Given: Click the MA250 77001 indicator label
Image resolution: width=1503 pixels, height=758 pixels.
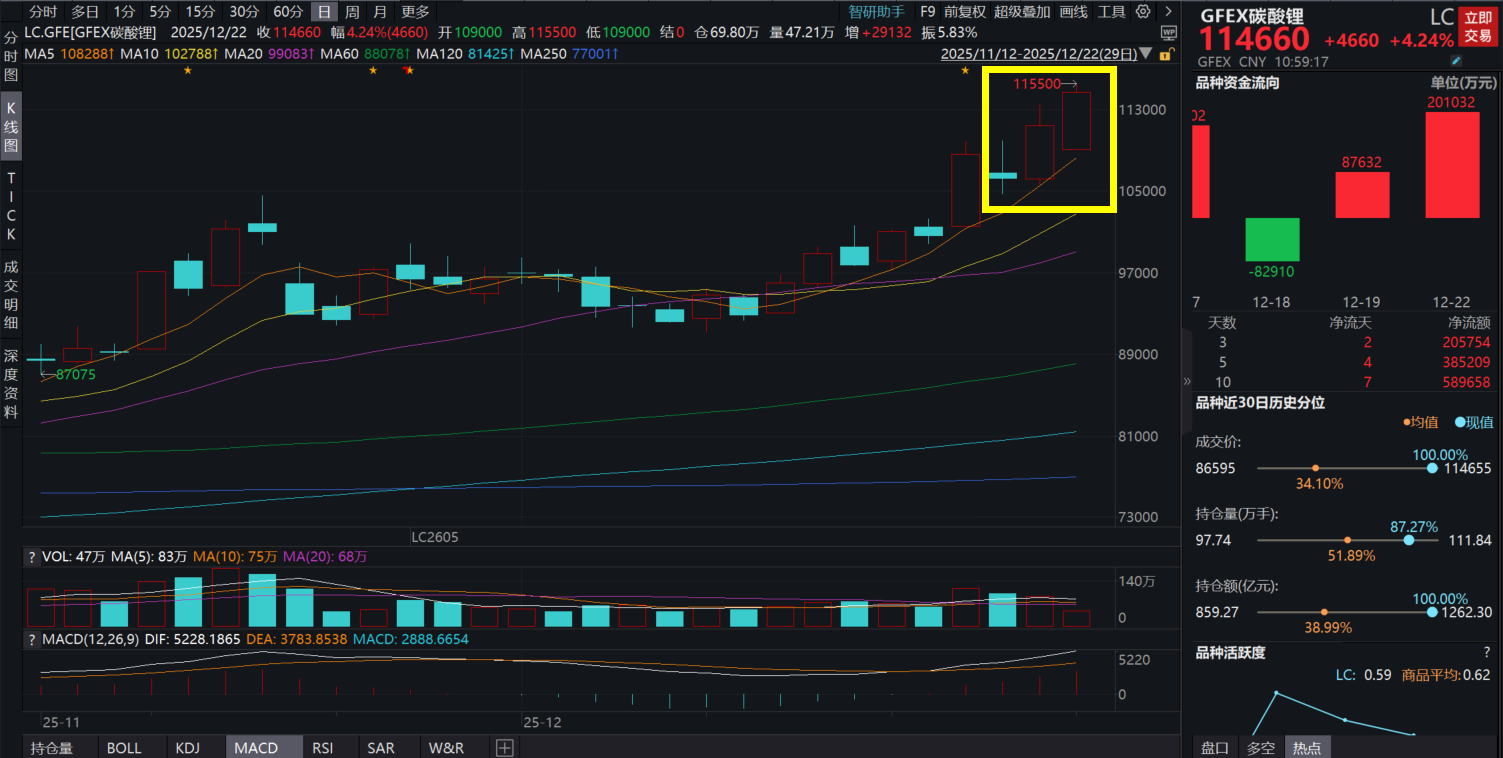Looking at the screenshot, I should point(570,53).
